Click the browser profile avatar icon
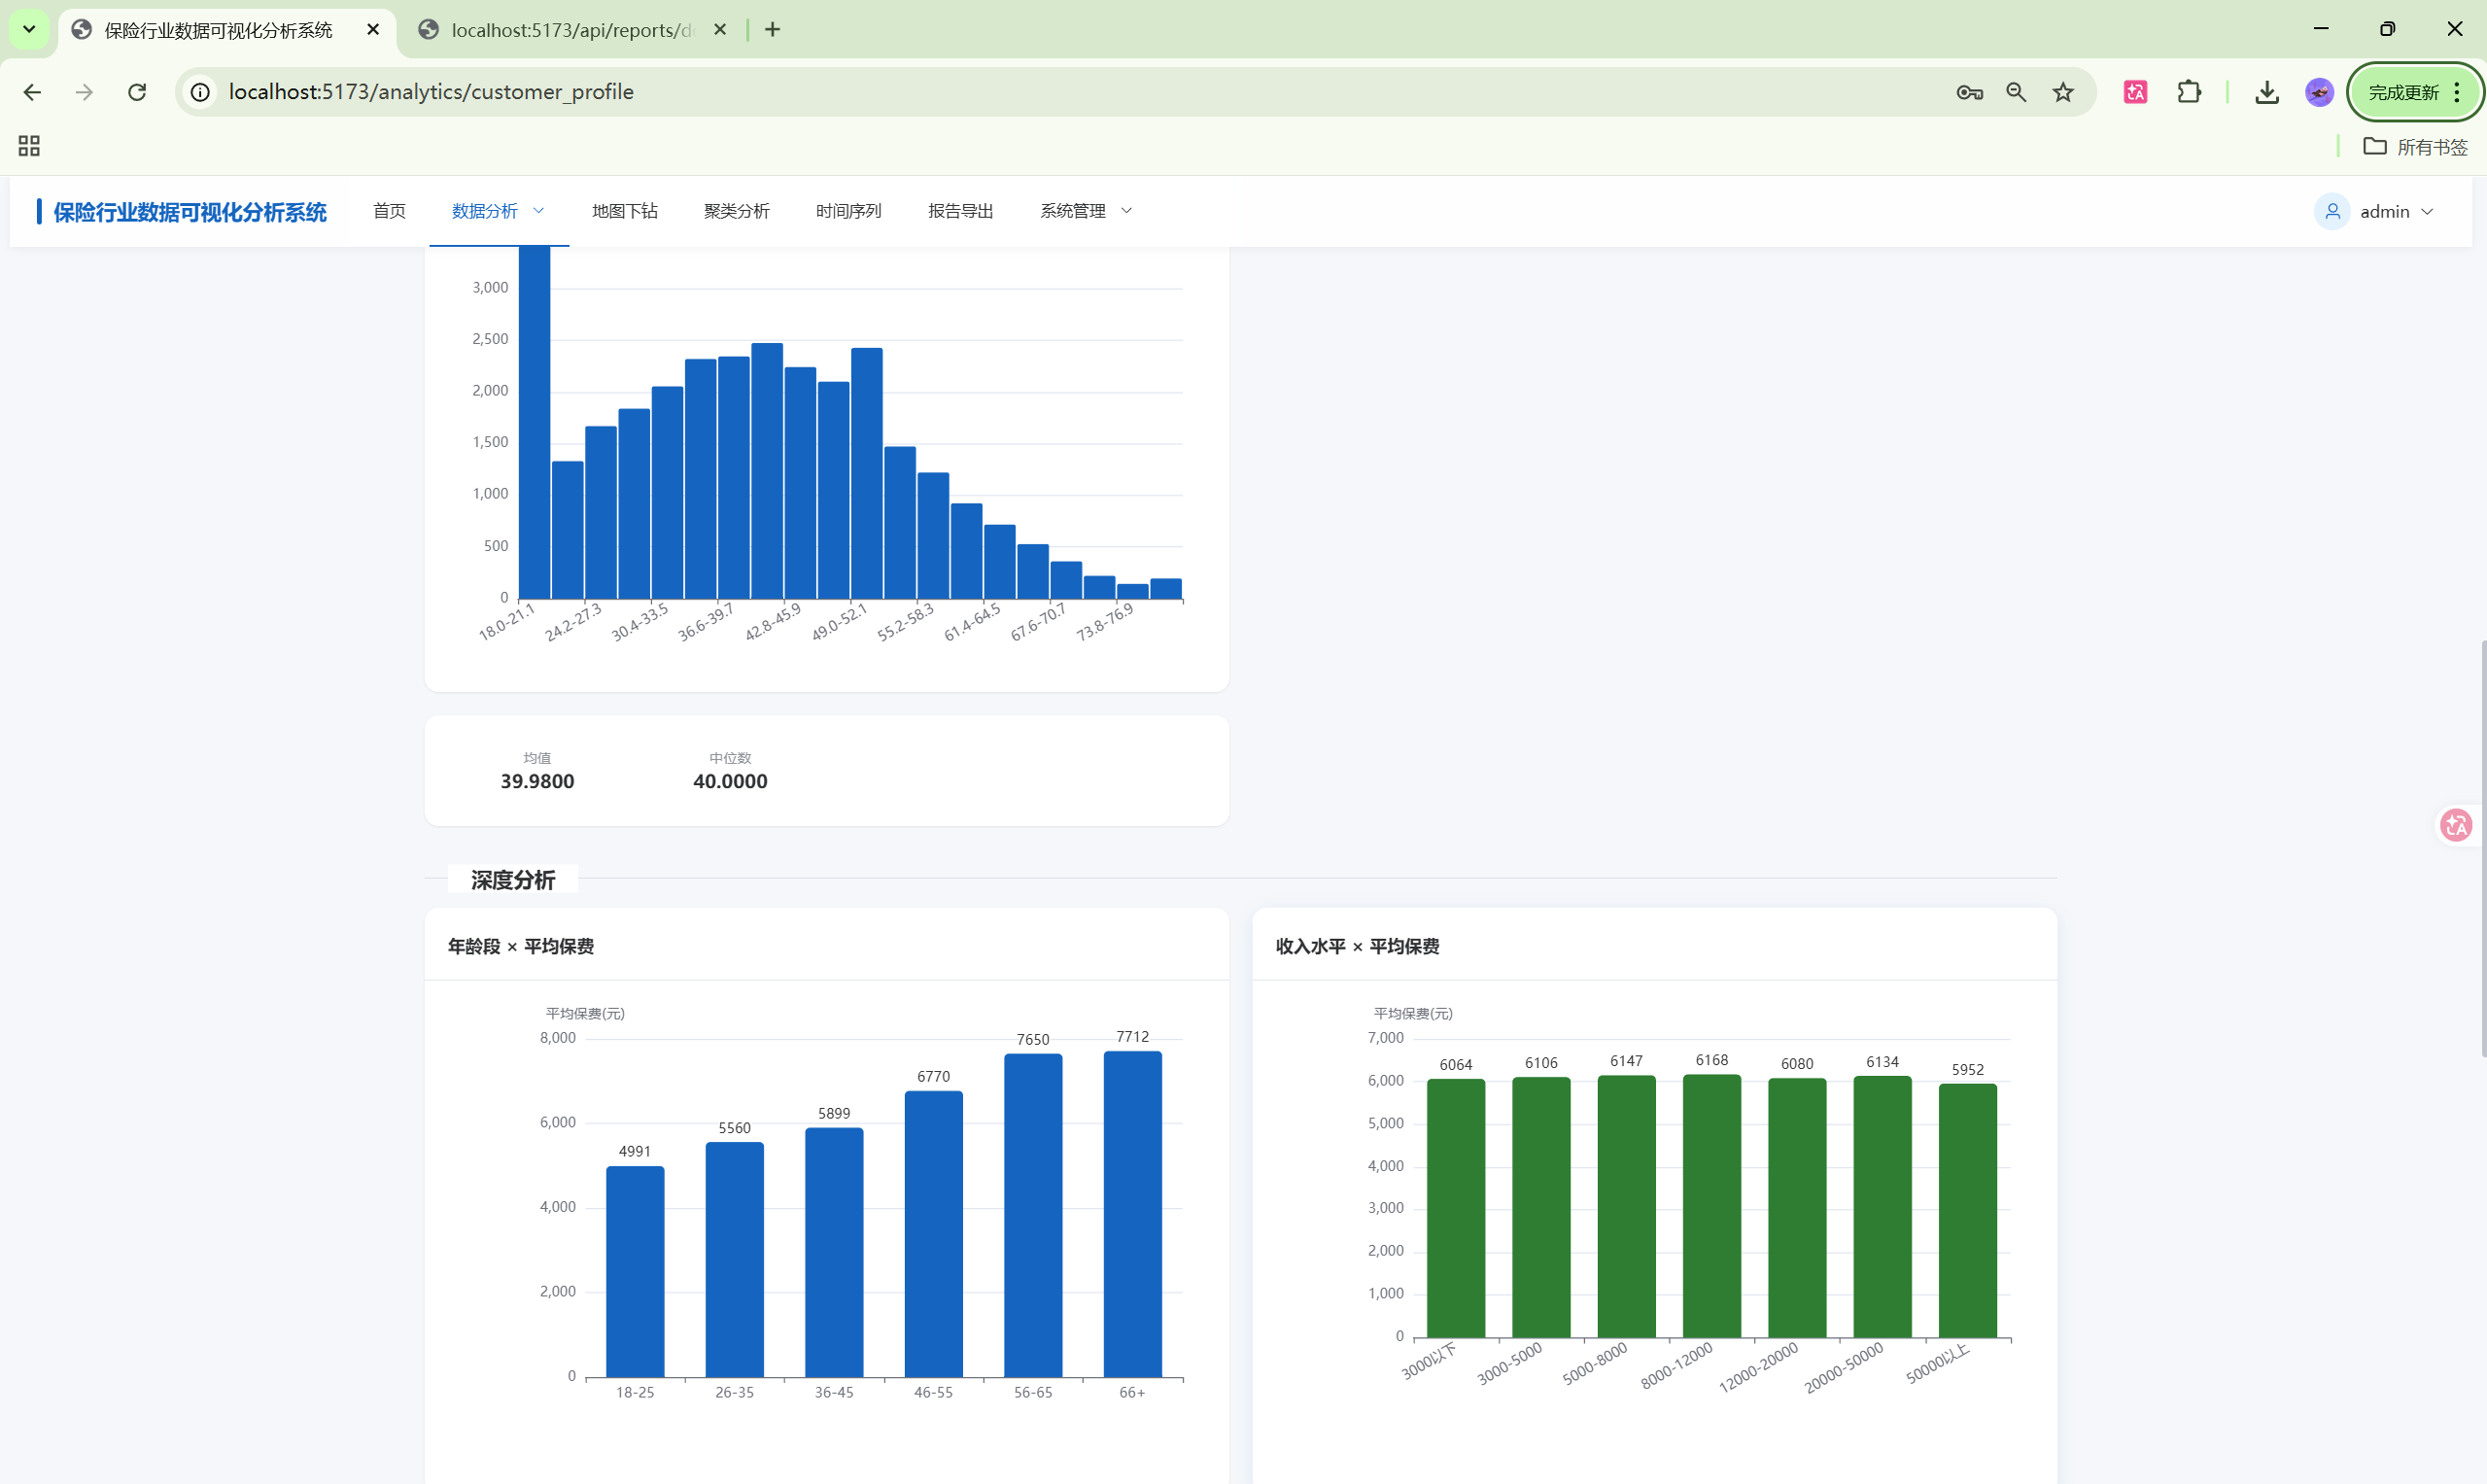 2319,92
